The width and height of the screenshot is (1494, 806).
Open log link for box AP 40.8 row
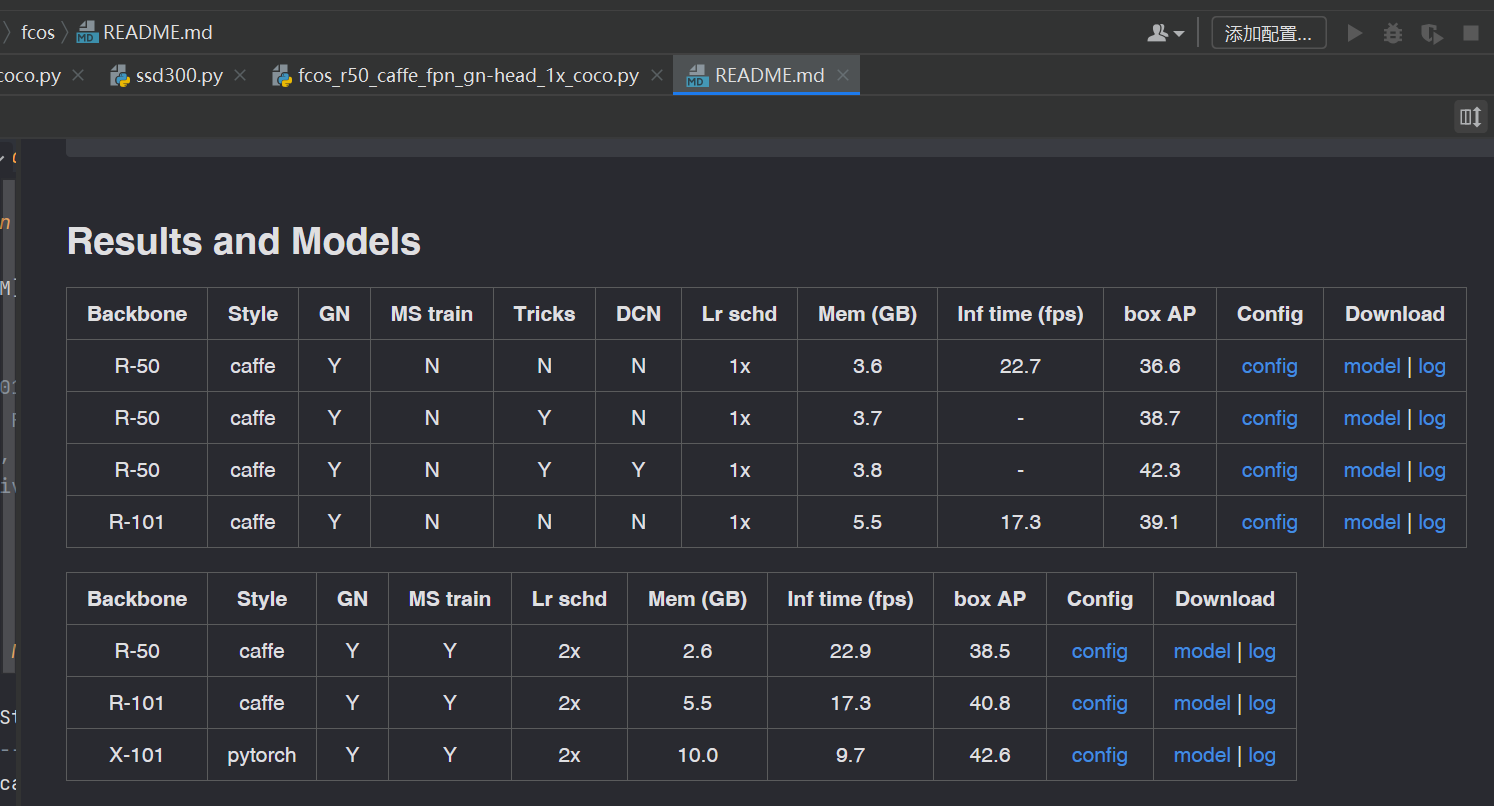1262,703
